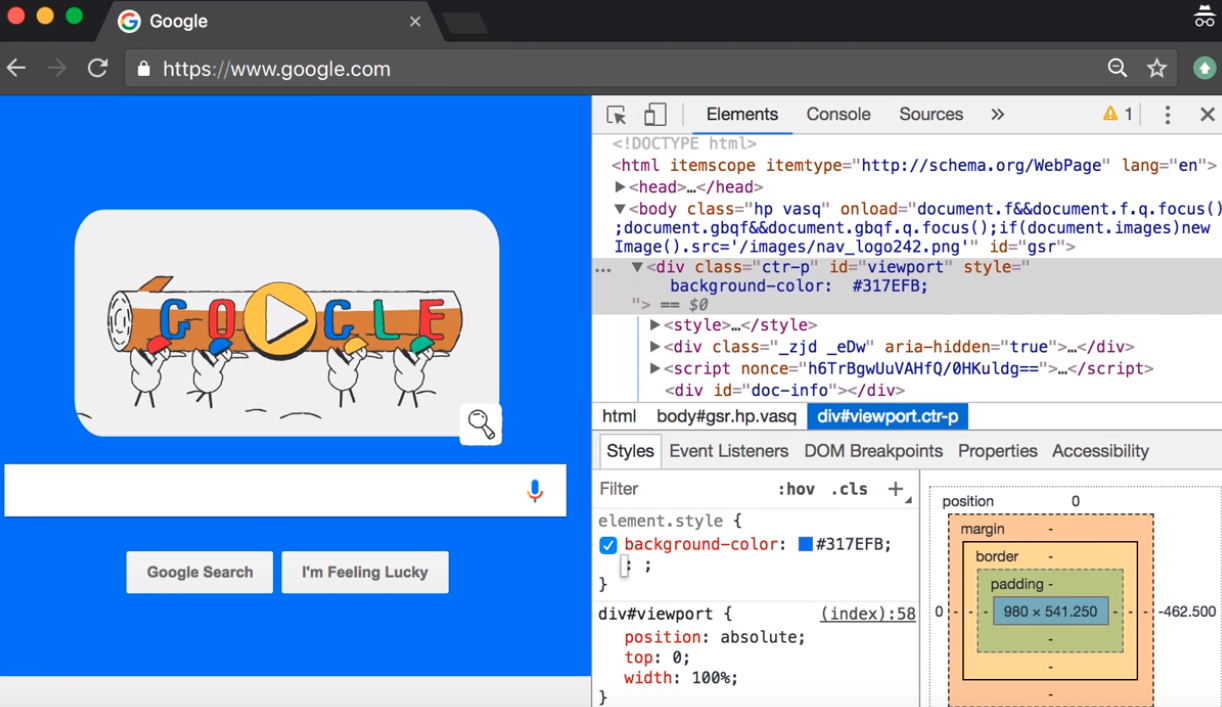Click the element.style selector text

coord(663,521)
